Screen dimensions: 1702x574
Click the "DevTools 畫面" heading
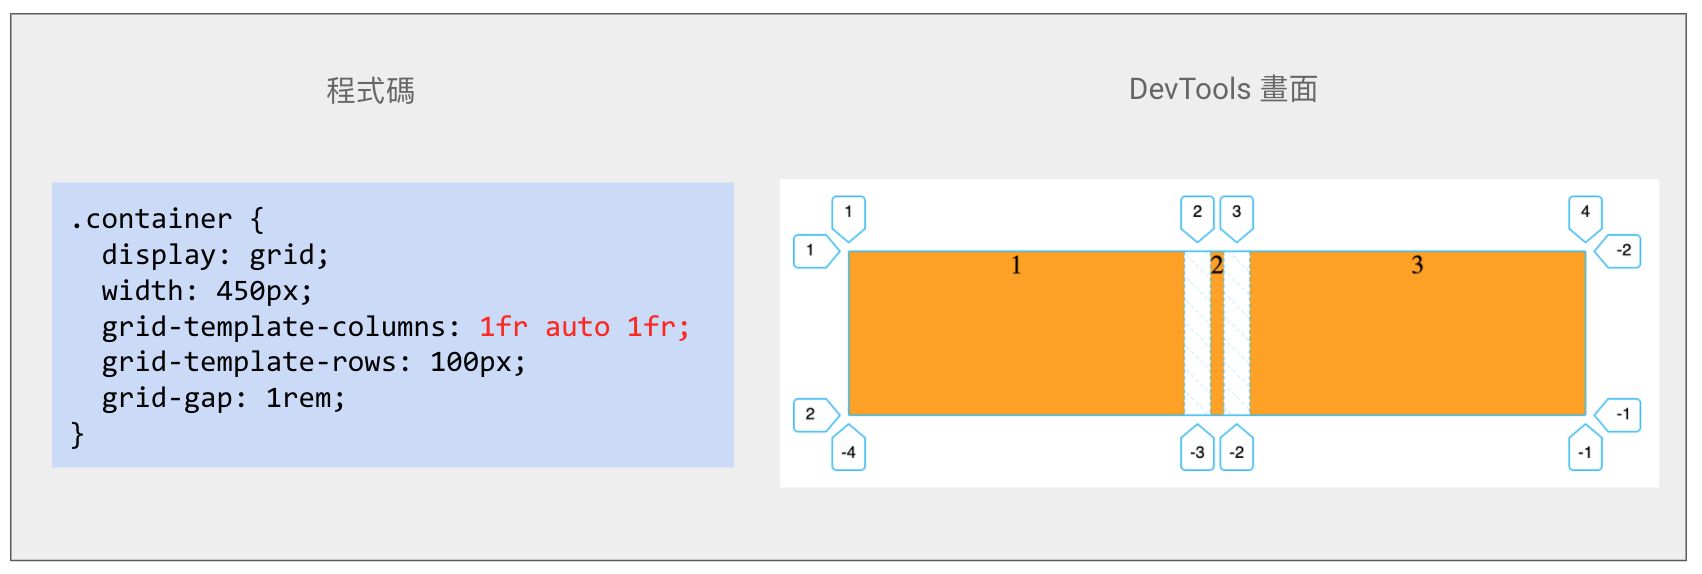point(1222,89)
